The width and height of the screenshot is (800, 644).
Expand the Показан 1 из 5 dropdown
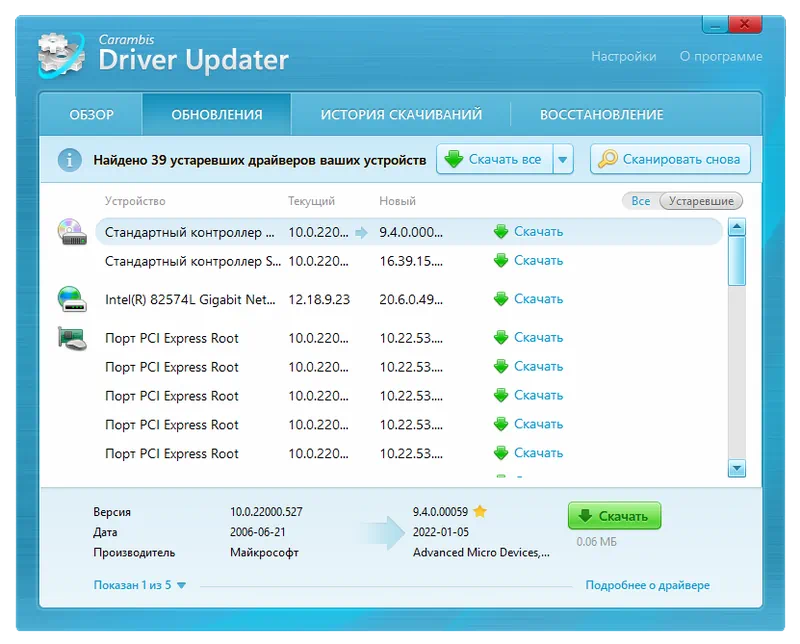point(139,585)
